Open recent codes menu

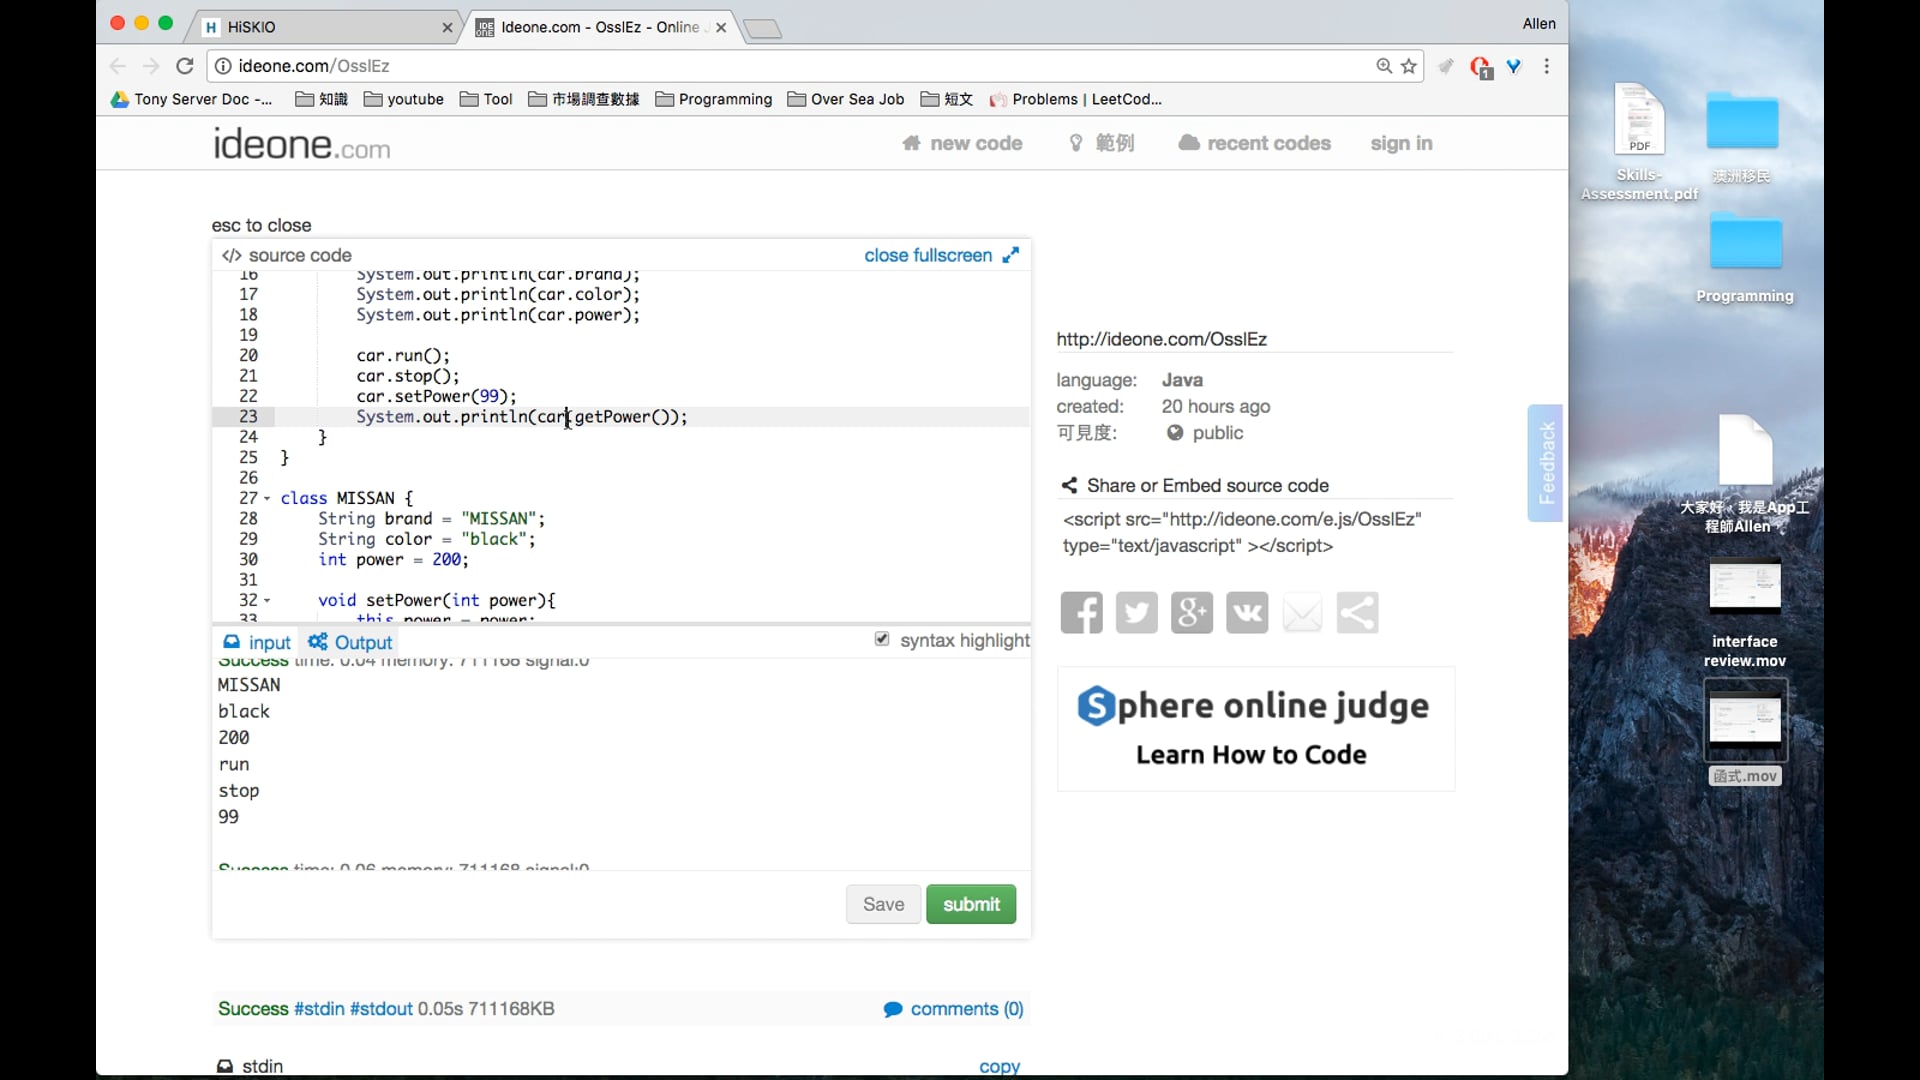pyautogui.click(x=1255, y=143)
